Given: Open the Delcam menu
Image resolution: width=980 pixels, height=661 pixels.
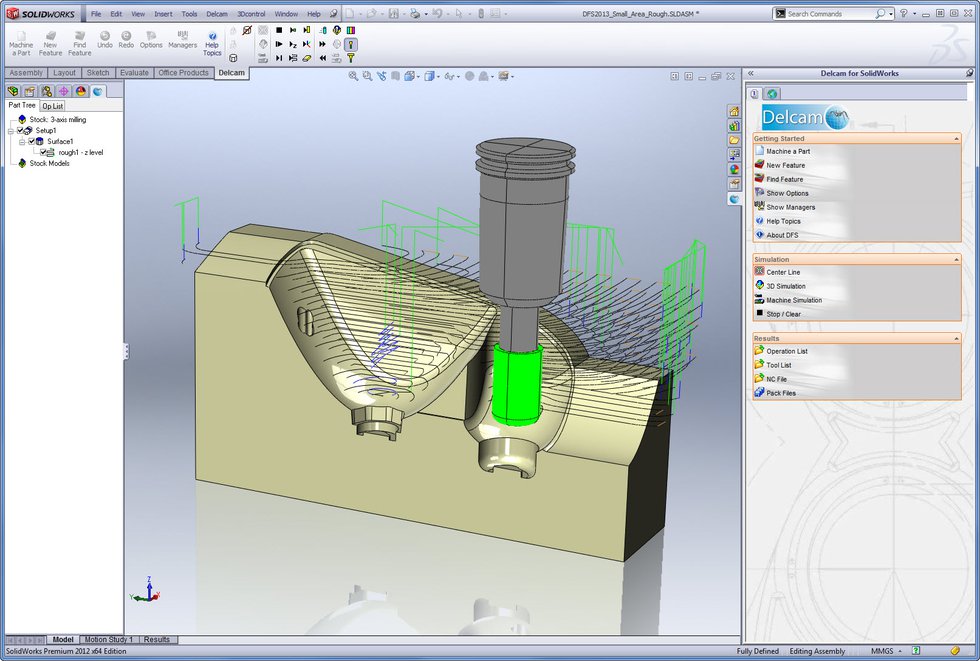Looking at the screenshot, I should click(x=216, y=14).
